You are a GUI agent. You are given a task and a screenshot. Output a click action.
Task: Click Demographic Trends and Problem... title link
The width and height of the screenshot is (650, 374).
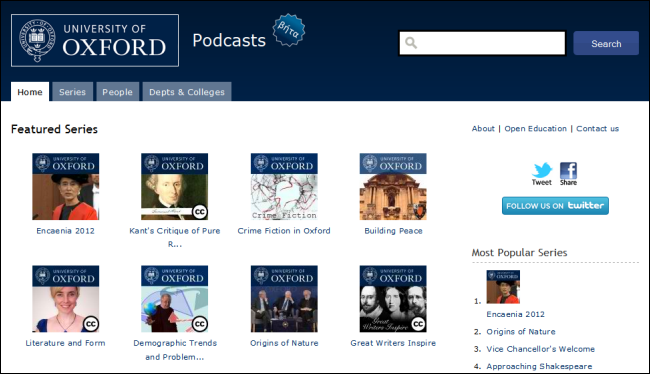(175, 350)
